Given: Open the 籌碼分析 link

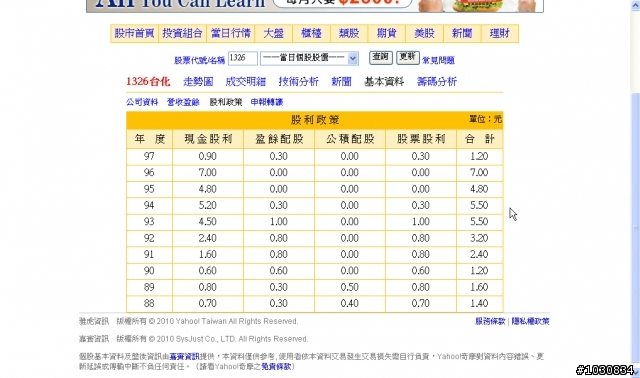Looking at the screenshot, I should tap(437, 82).
